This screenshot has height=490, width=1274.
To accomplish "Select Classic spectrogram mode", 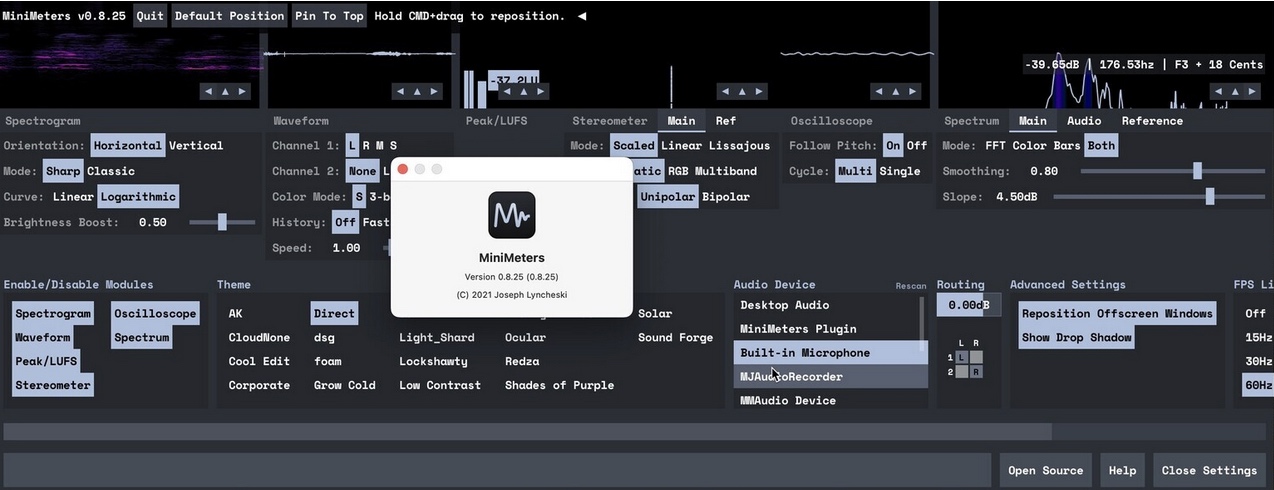I will pyautogui.click(x=110, y=172).
